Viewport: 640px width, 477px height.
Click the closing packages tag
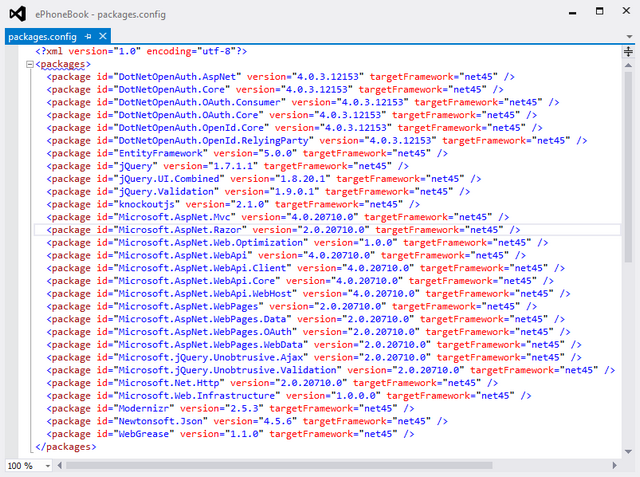pos(66,446)
